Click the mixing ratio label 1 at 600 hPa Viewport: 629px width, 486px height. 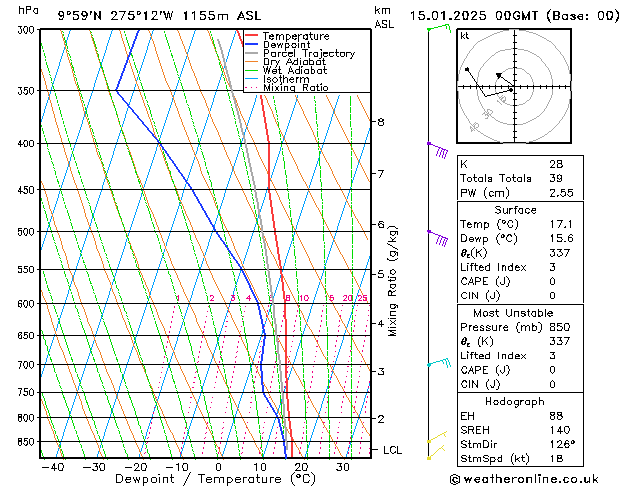pos(178,298)
